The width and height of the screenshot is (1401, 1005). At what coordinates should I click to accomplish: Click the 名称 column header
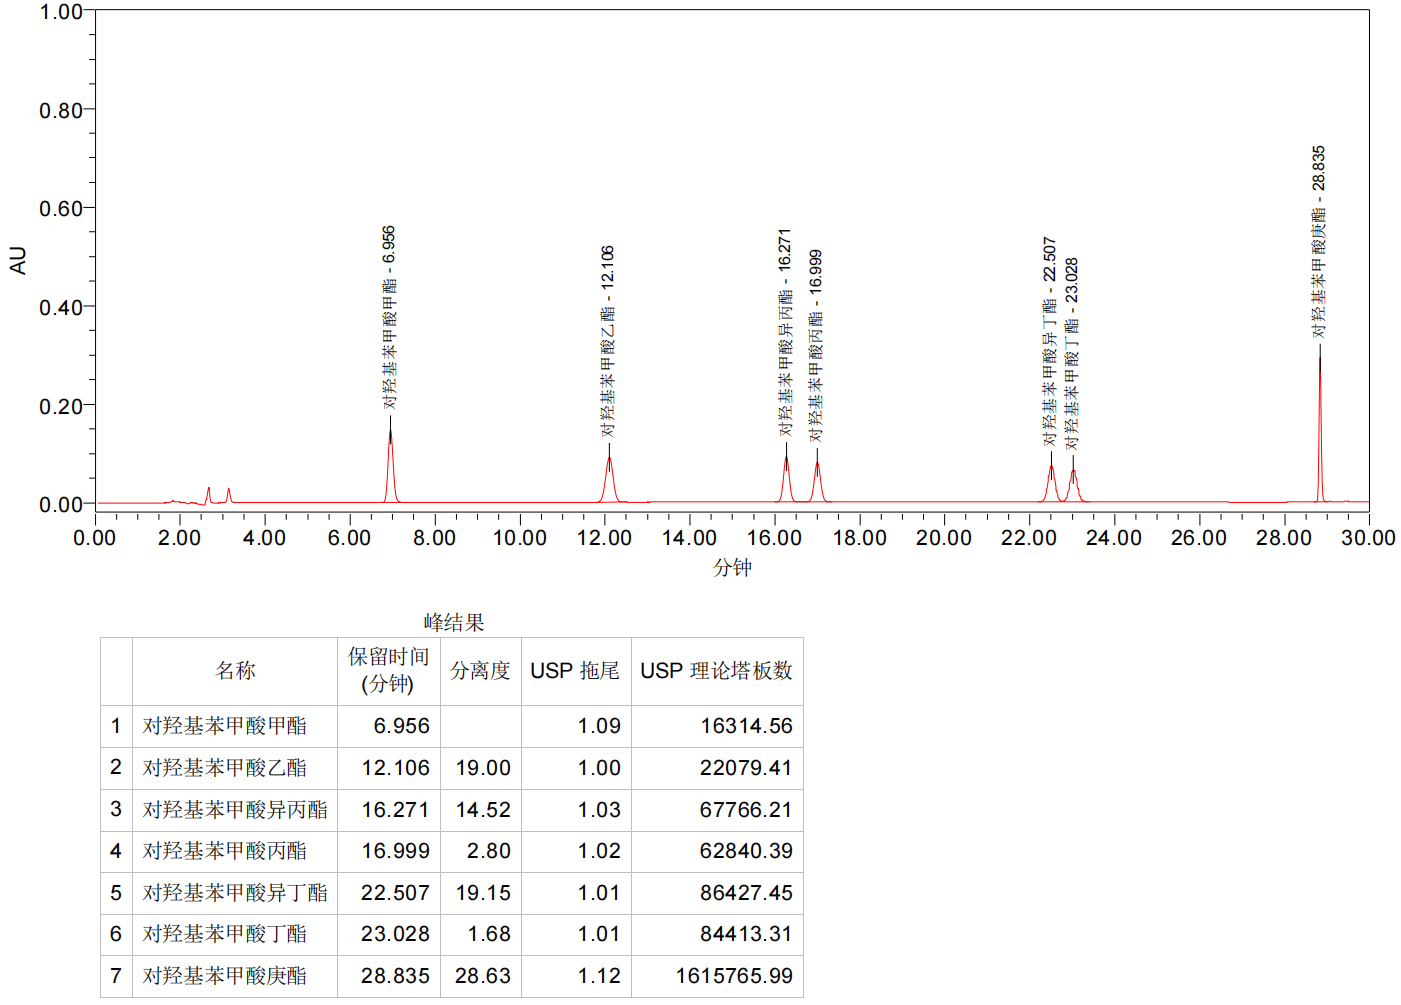click(x=235, y=671)
